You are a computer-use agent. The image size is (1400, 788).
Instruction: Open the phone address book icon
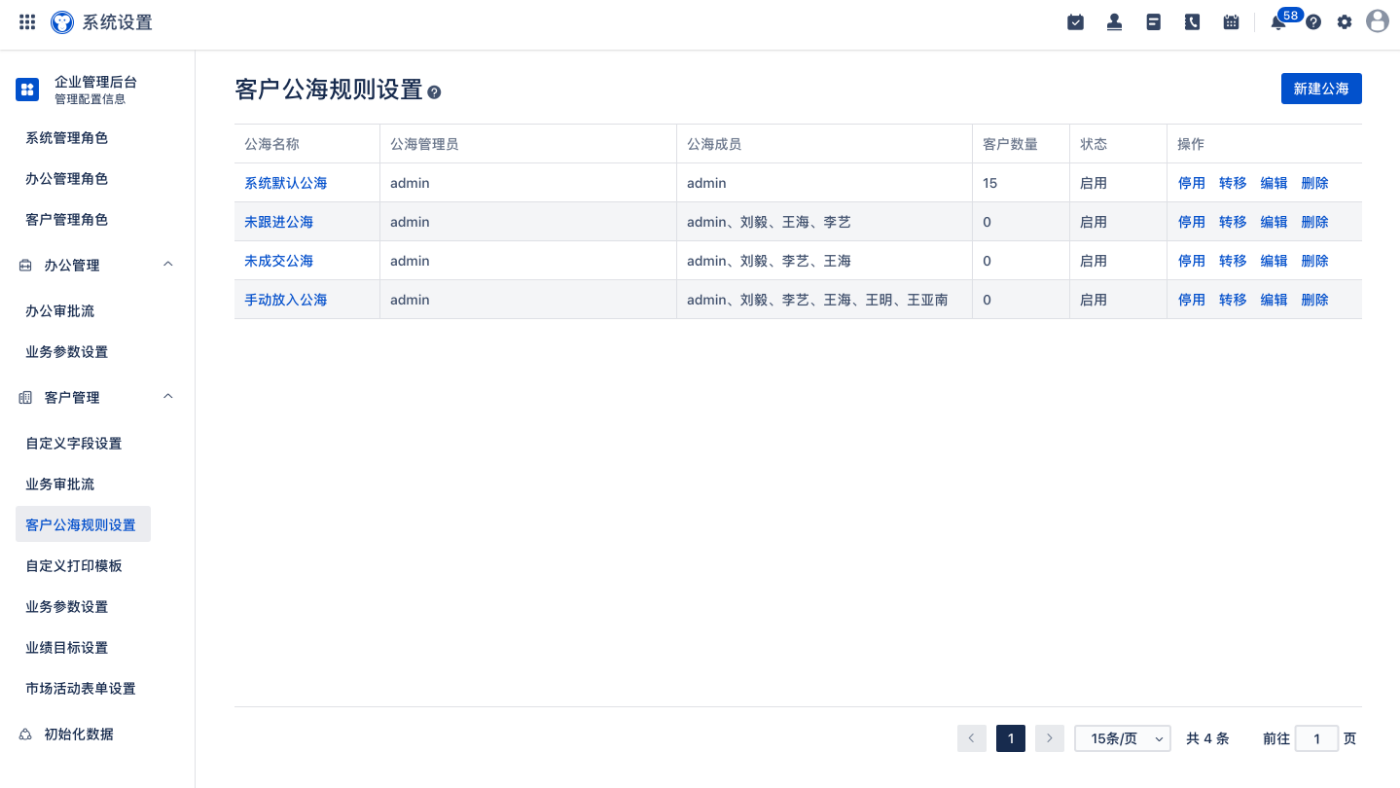(1192, 22)
